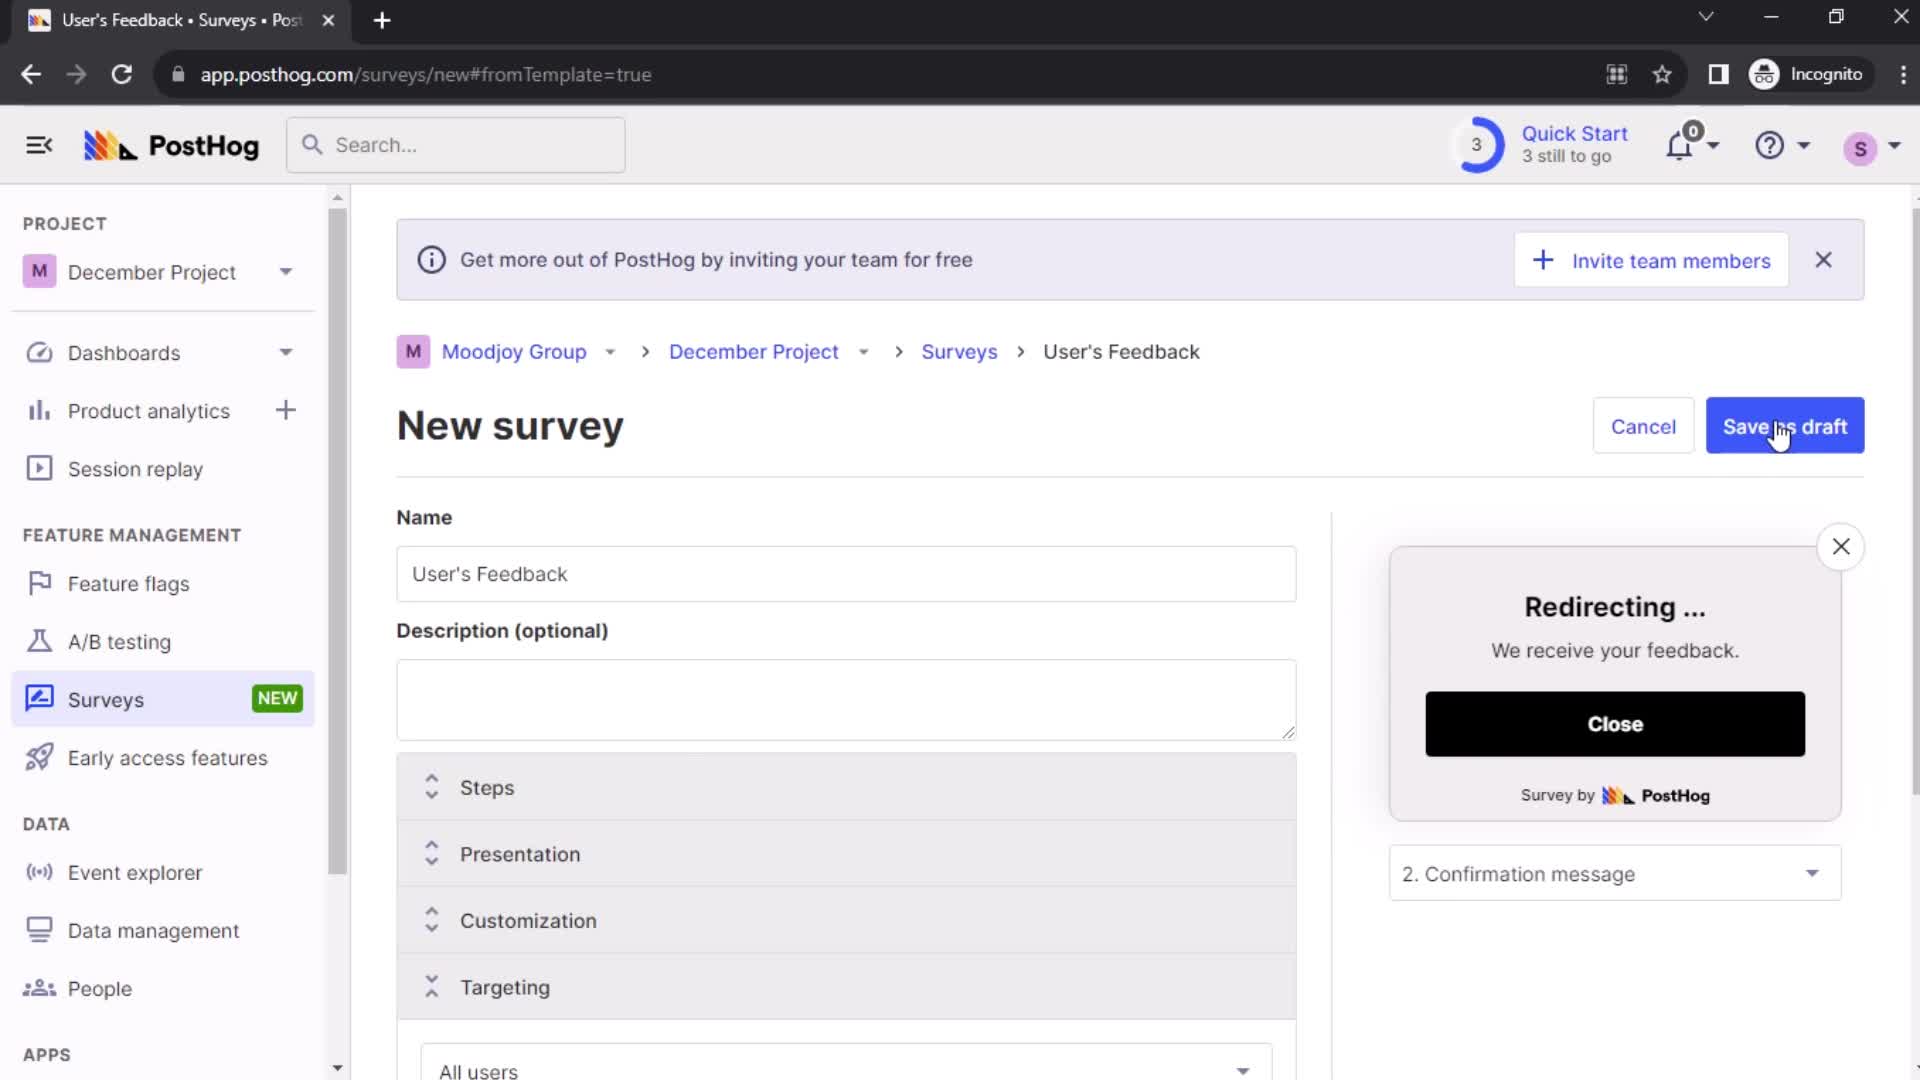Click Save as draft button
Screen dimensions: 1920x1080
tap(1784, 426)
